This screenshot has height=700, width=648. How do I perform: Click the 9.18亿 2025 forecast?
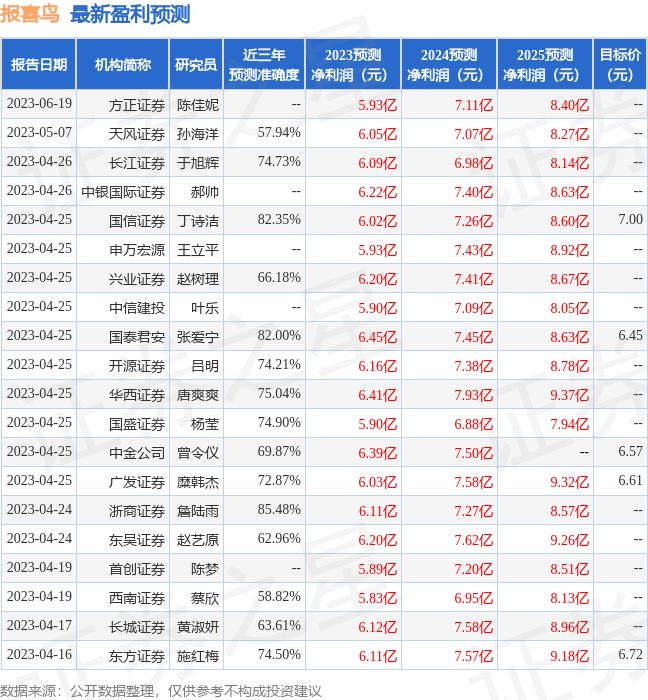pos(569,656)
